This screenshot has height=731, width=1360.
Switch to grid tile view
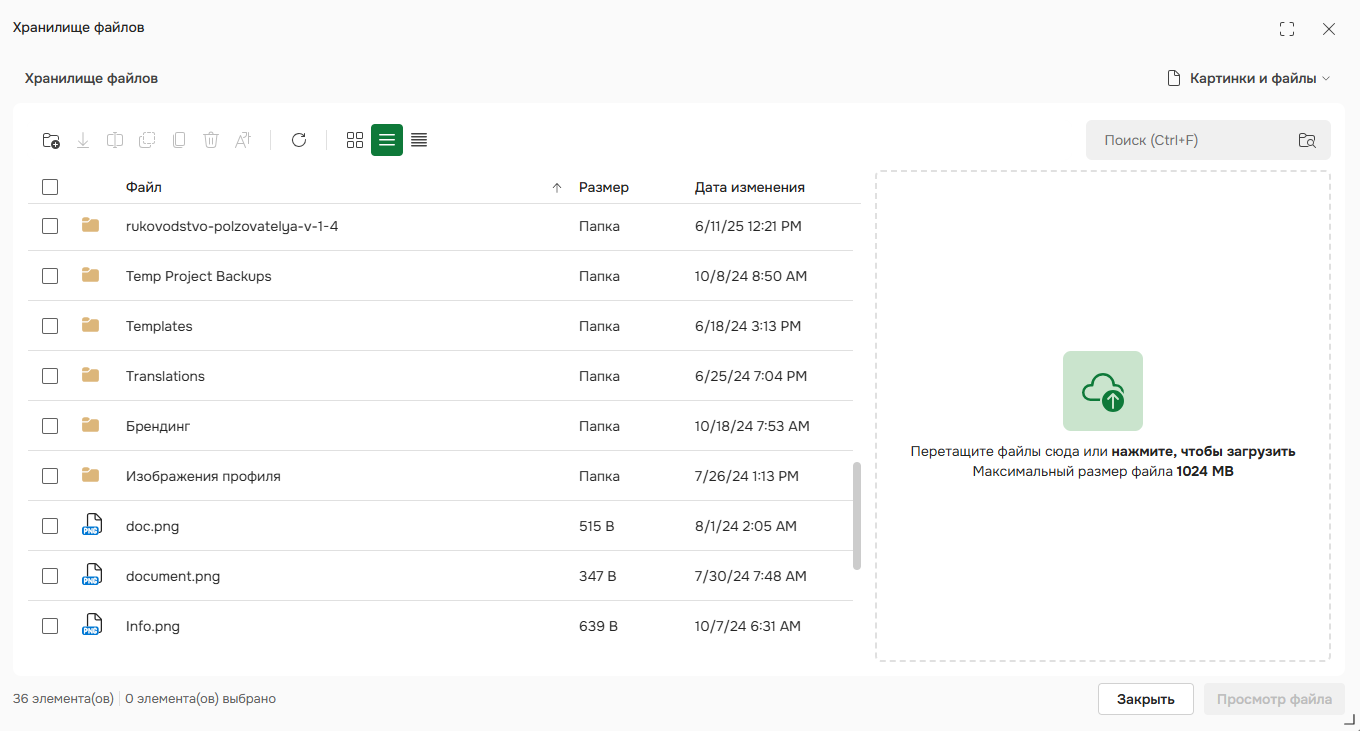click(354, 140)
